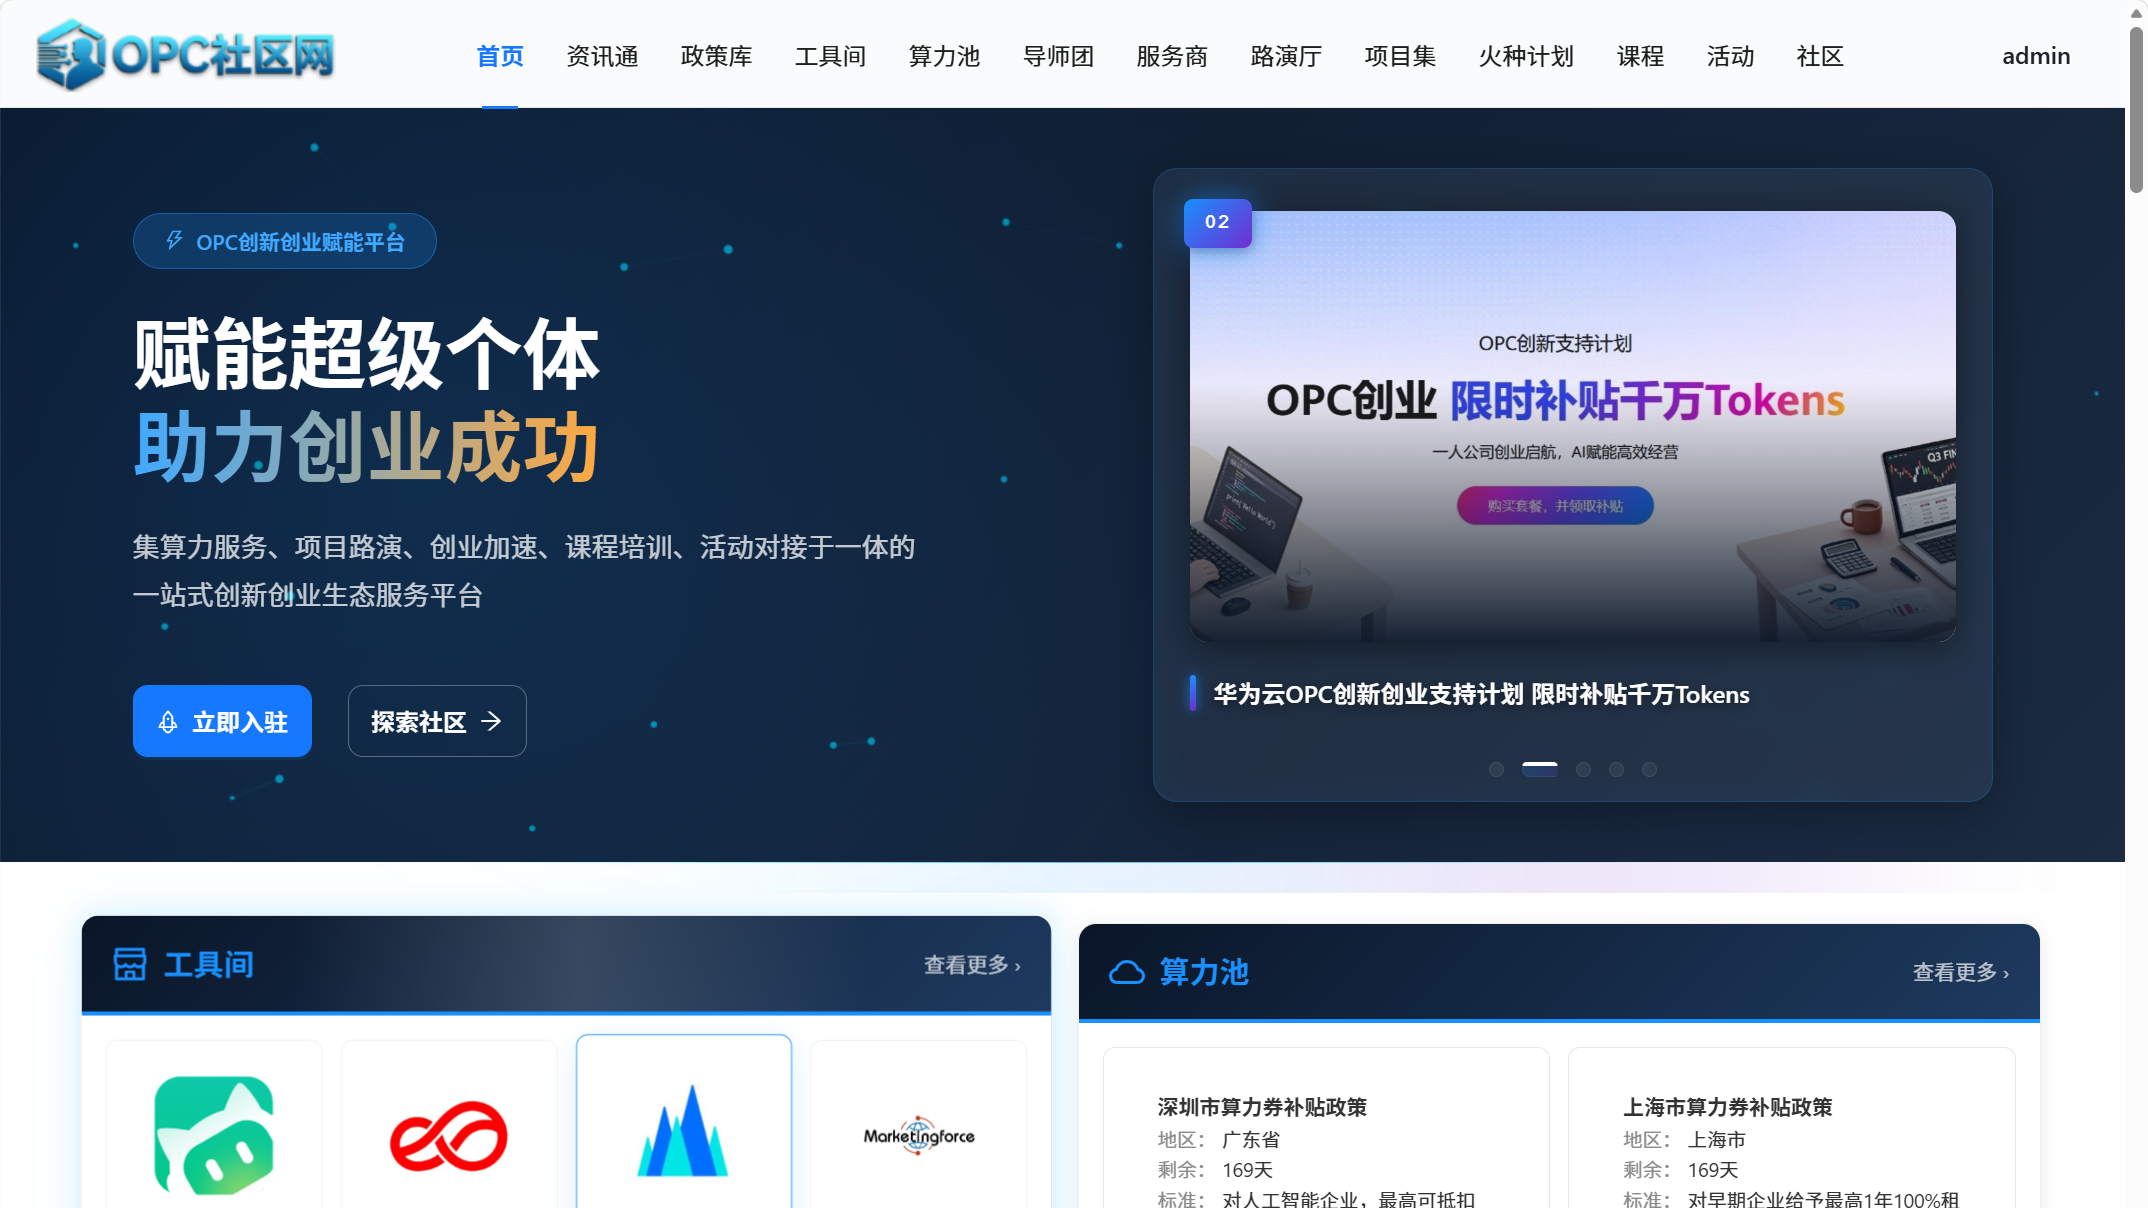Click the 02 slide number badge
Viewport: 2148px width, 1208px height.
[x=1217, y=222]
